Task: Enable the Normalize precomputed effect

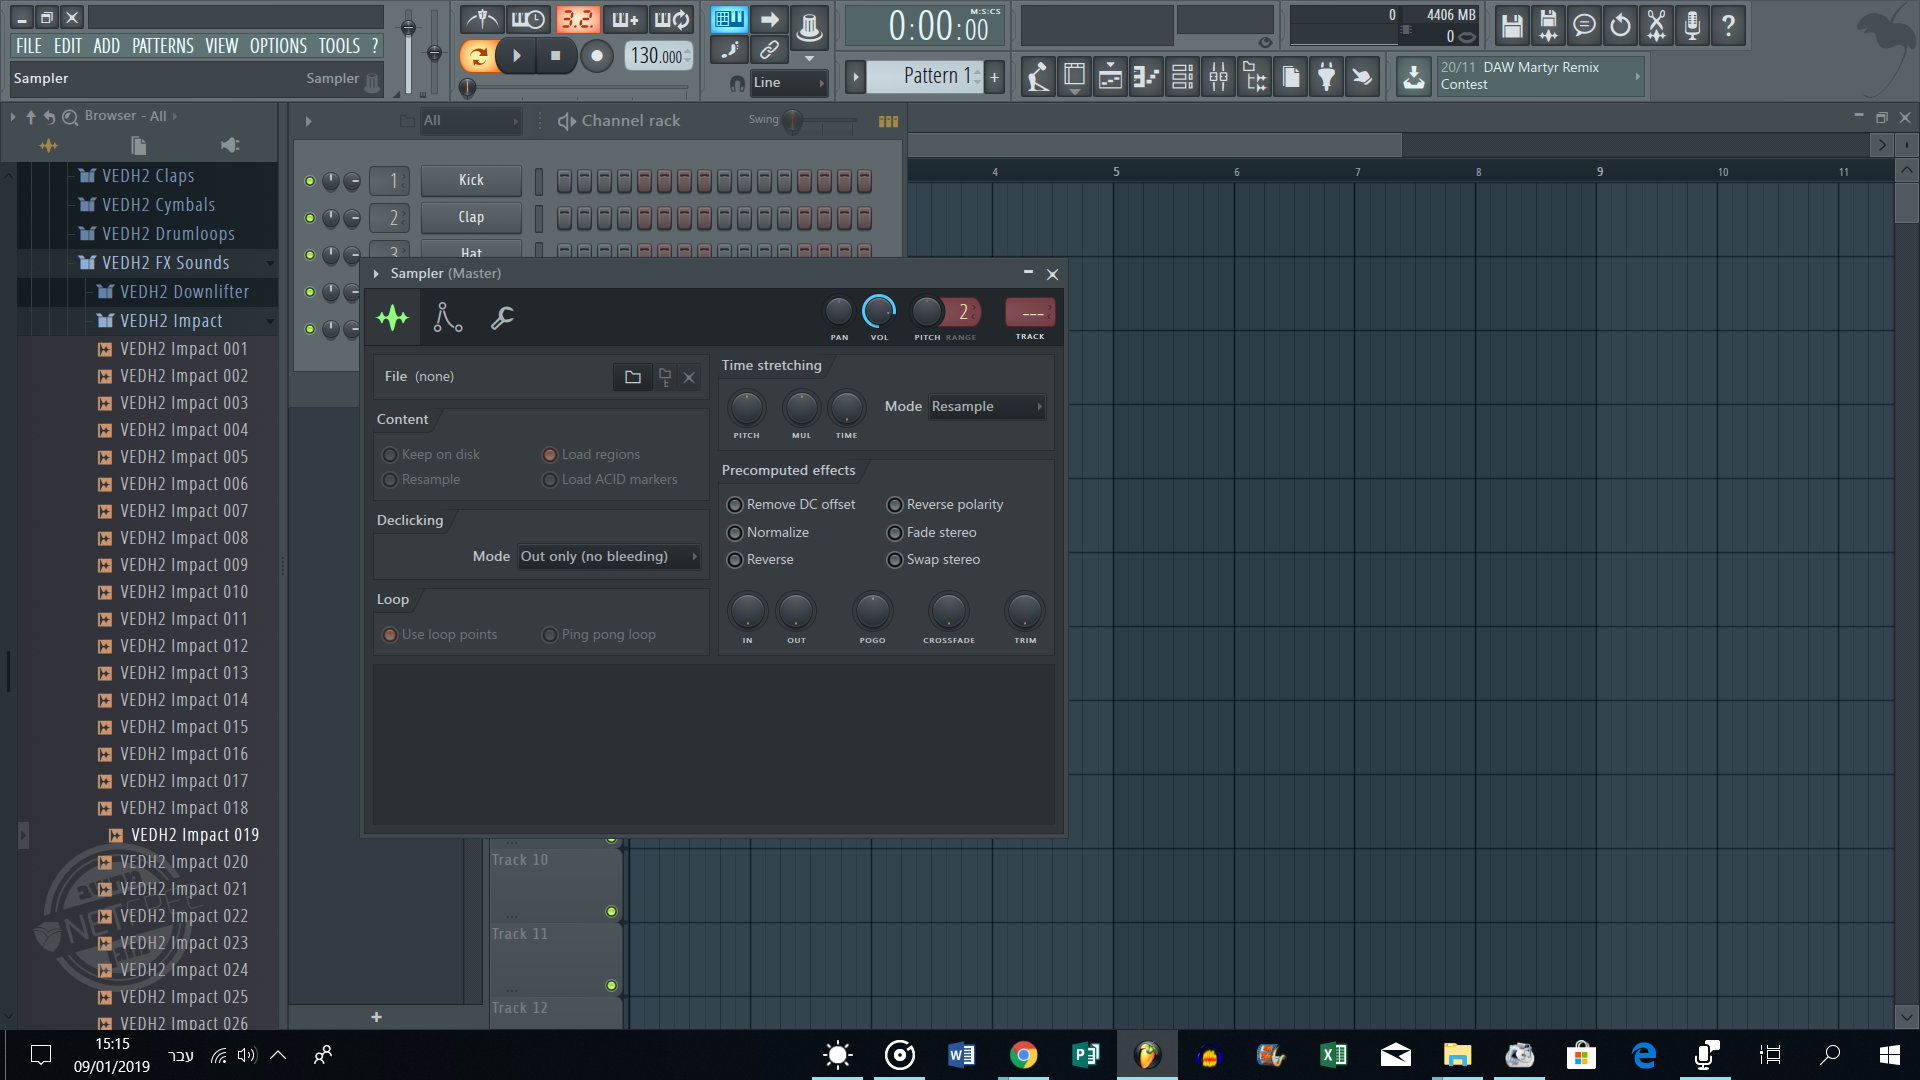Action: tap(735, 533)
